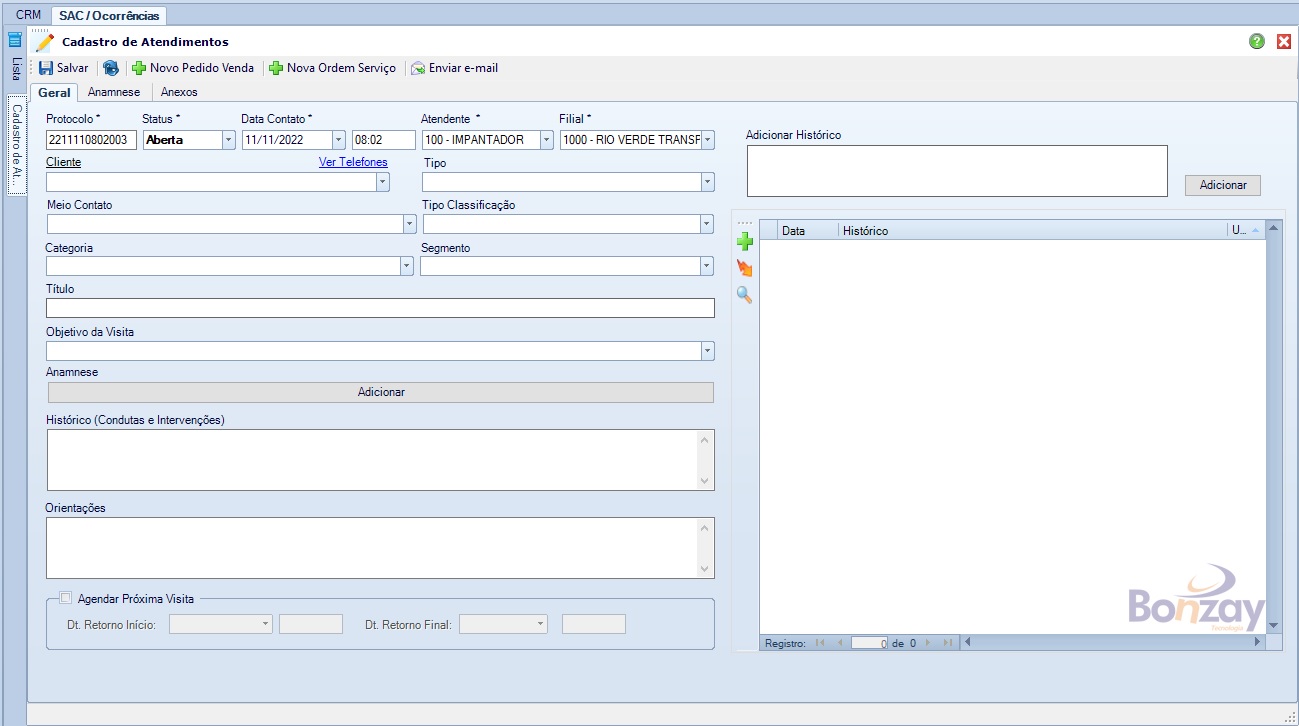The height and width of the screenshot is (726, 1299).
Task: Click the Orientações text area
Action: click(x=380, y=548)
